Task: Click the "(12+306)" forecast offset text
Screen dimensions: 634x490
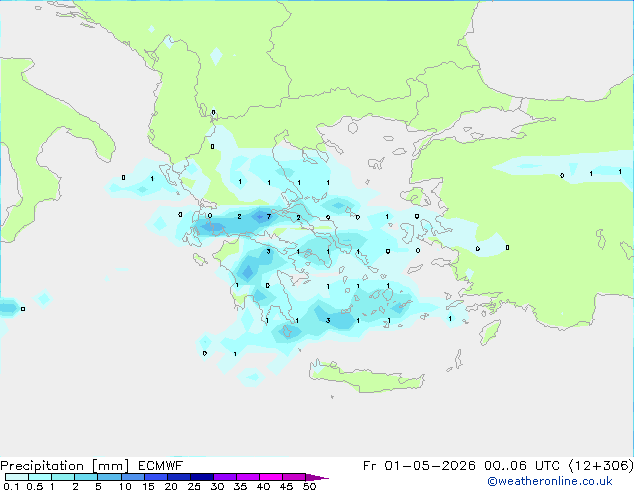Action: pos(601,466)
